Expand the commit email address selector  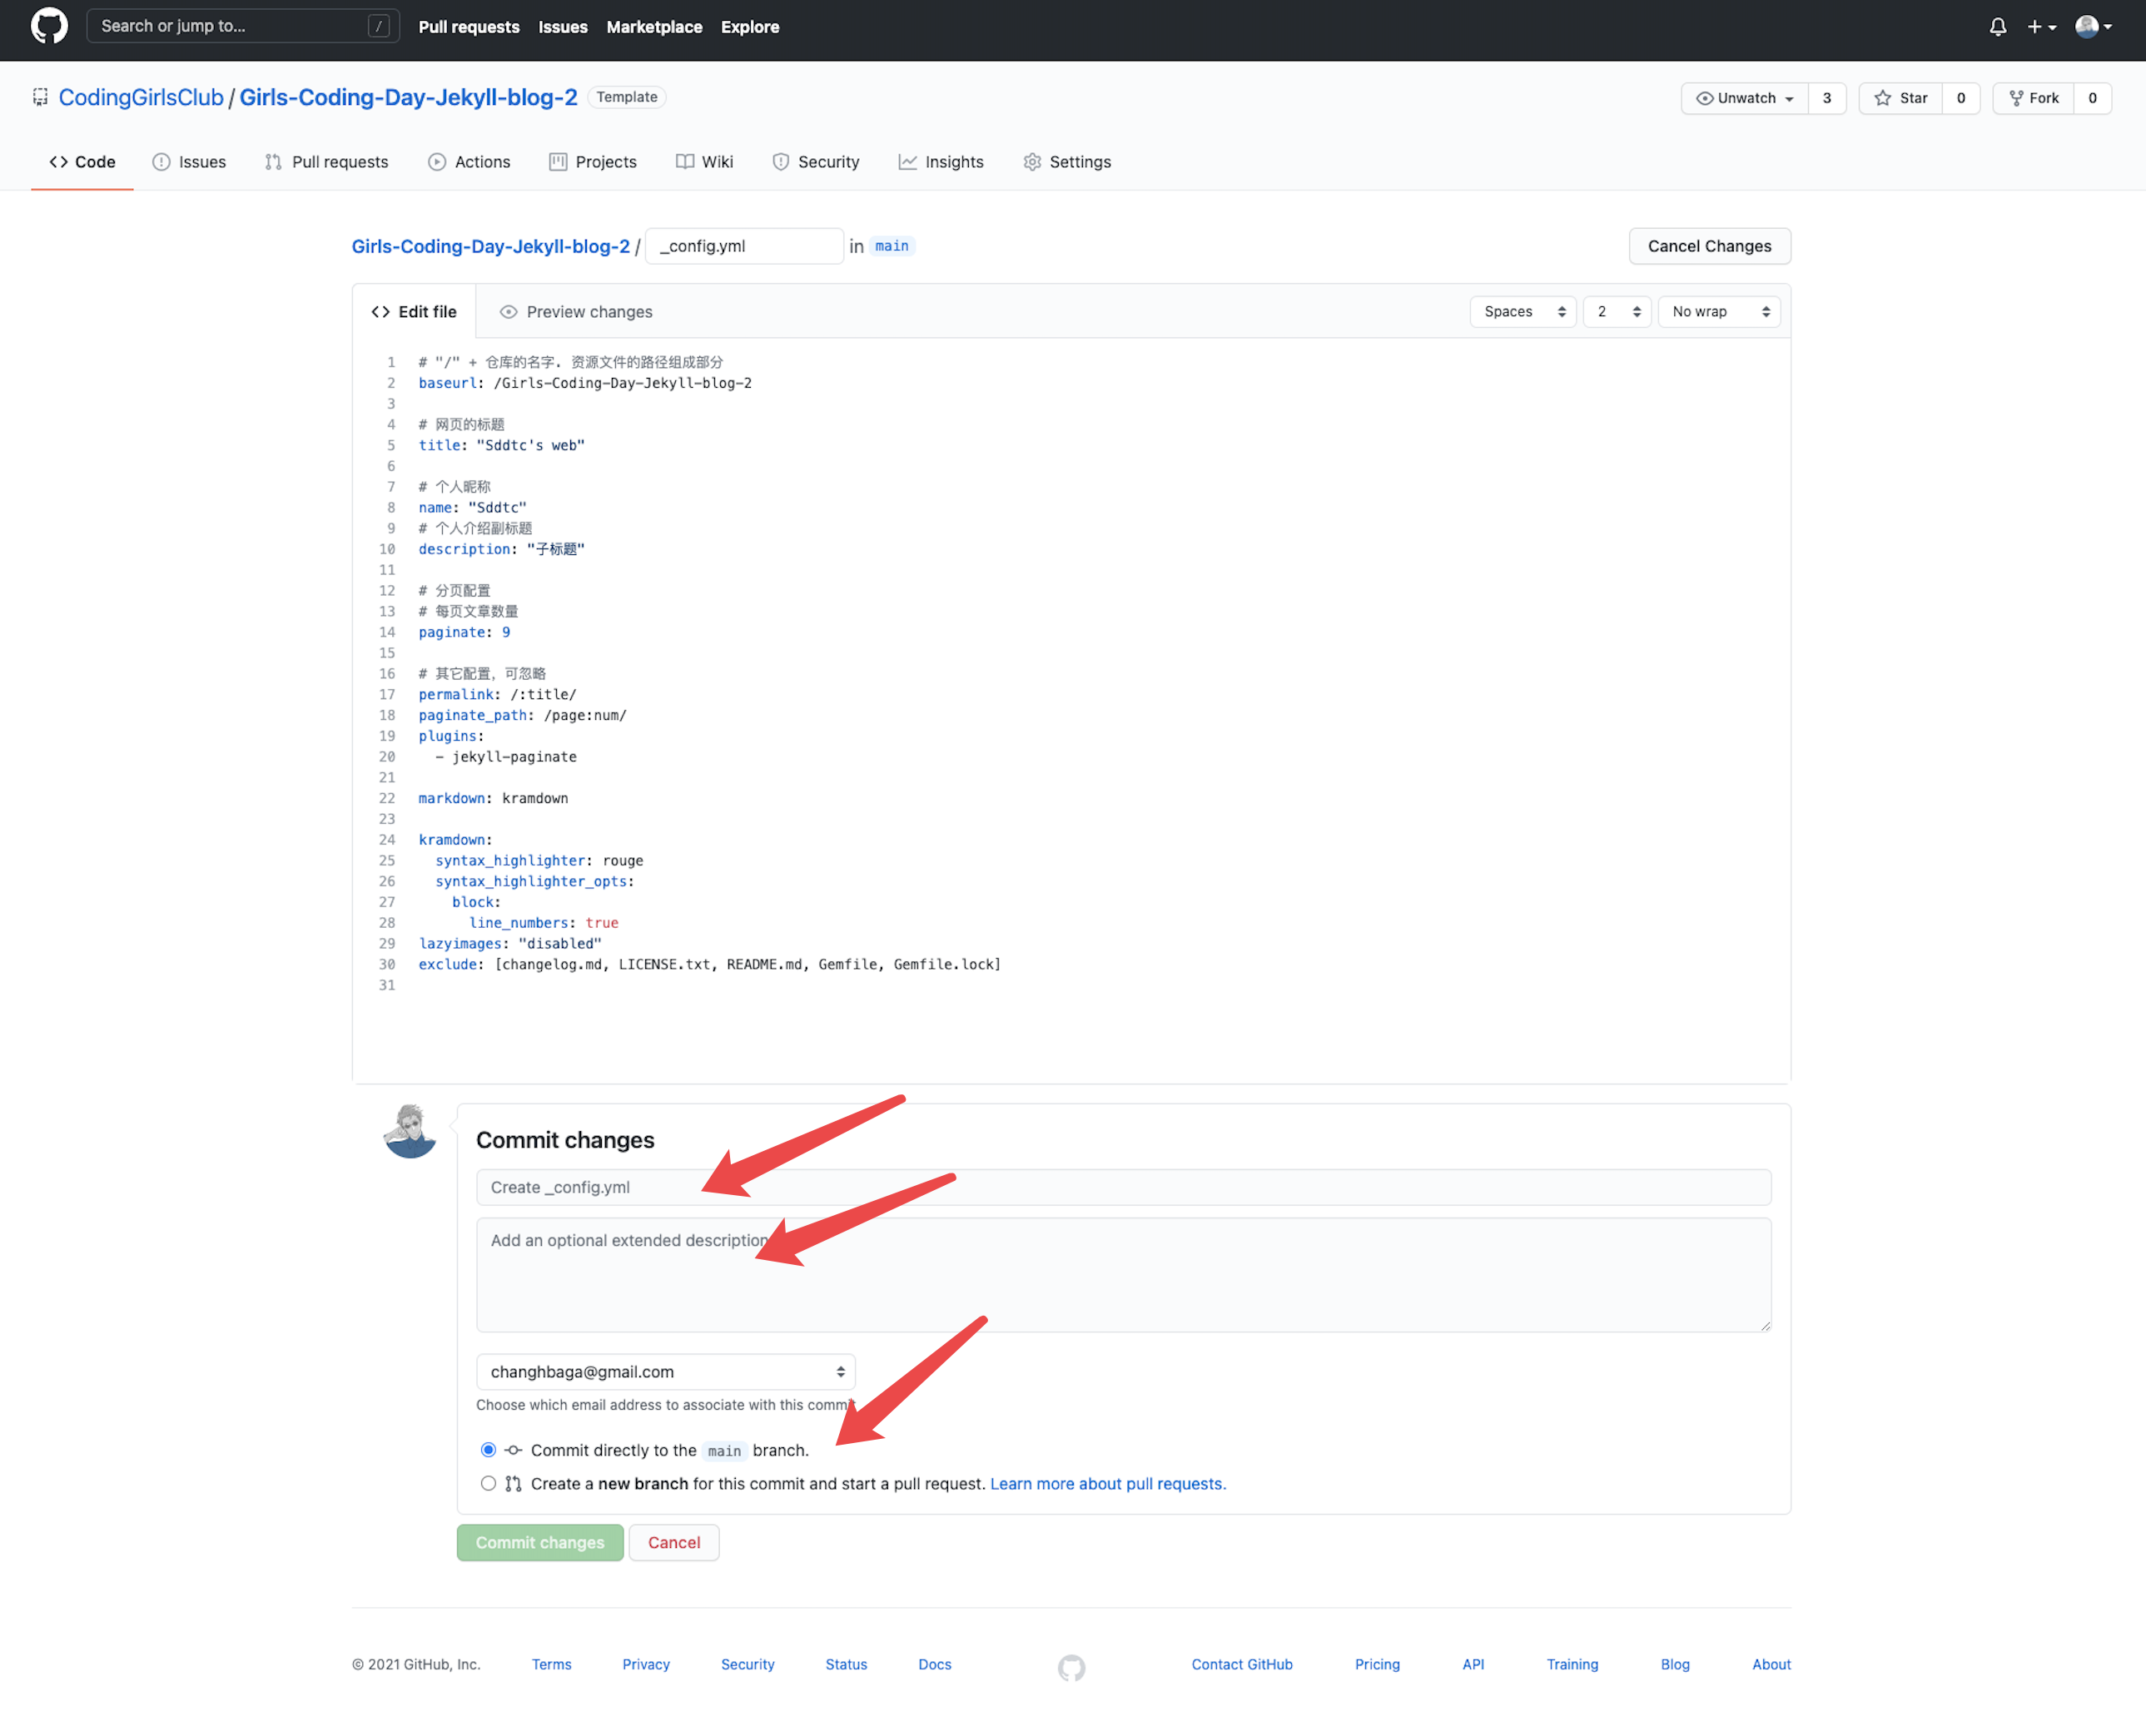pos(665,1372)
